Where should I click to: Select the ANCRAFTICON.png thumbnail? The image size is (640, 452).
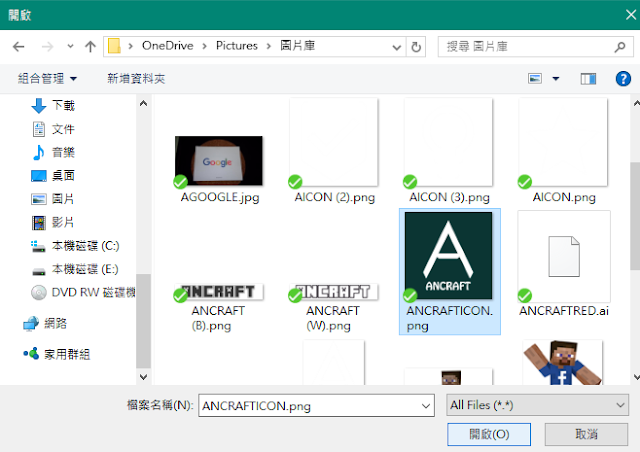[x=449, y=256]
